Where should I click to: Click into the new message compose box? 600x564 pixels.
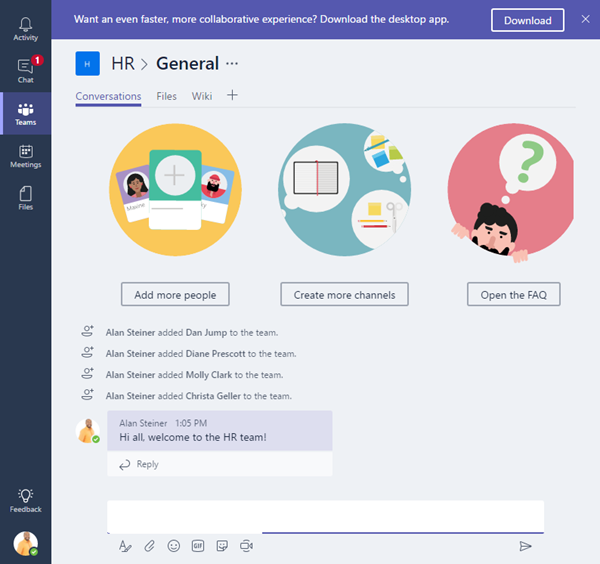[325, 517]
